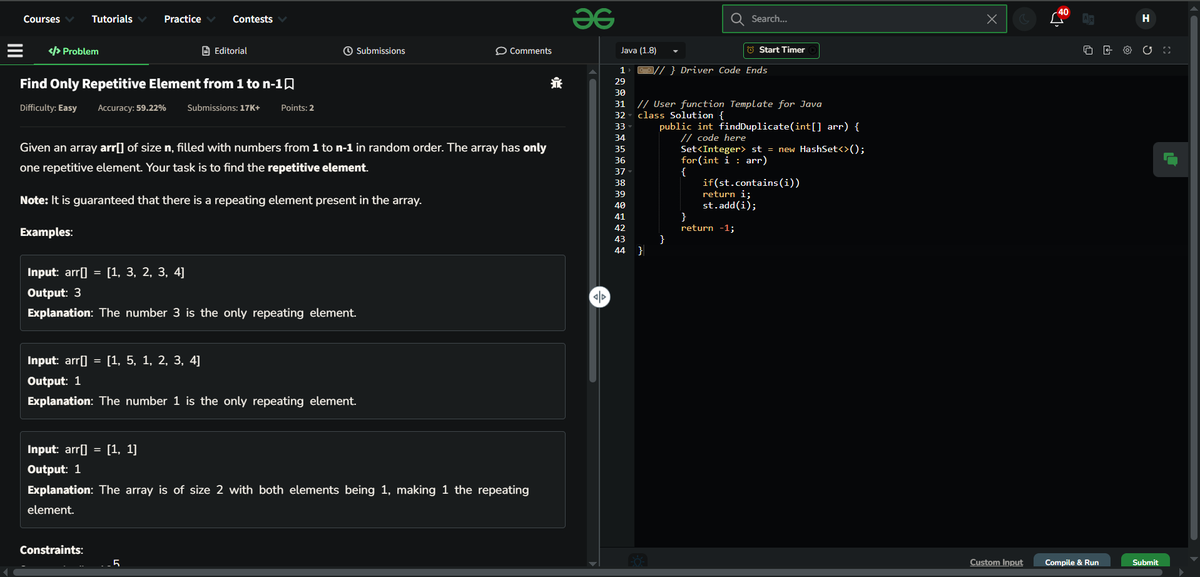Open the Java (1.8) language dropdown
Viewport: 1200px width, 577px height.
650,50
